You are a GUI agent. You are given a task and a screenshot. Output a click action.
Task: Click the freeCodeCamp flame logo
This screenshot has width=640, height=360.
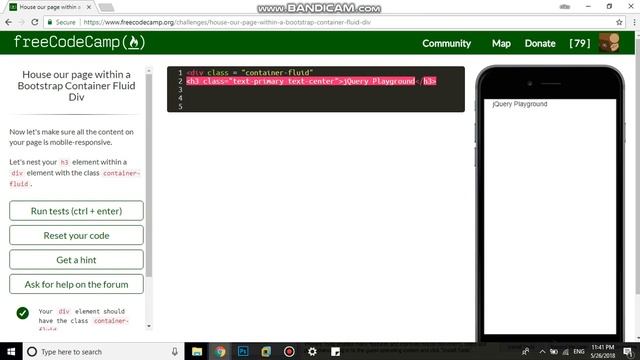tap(79, 42)
